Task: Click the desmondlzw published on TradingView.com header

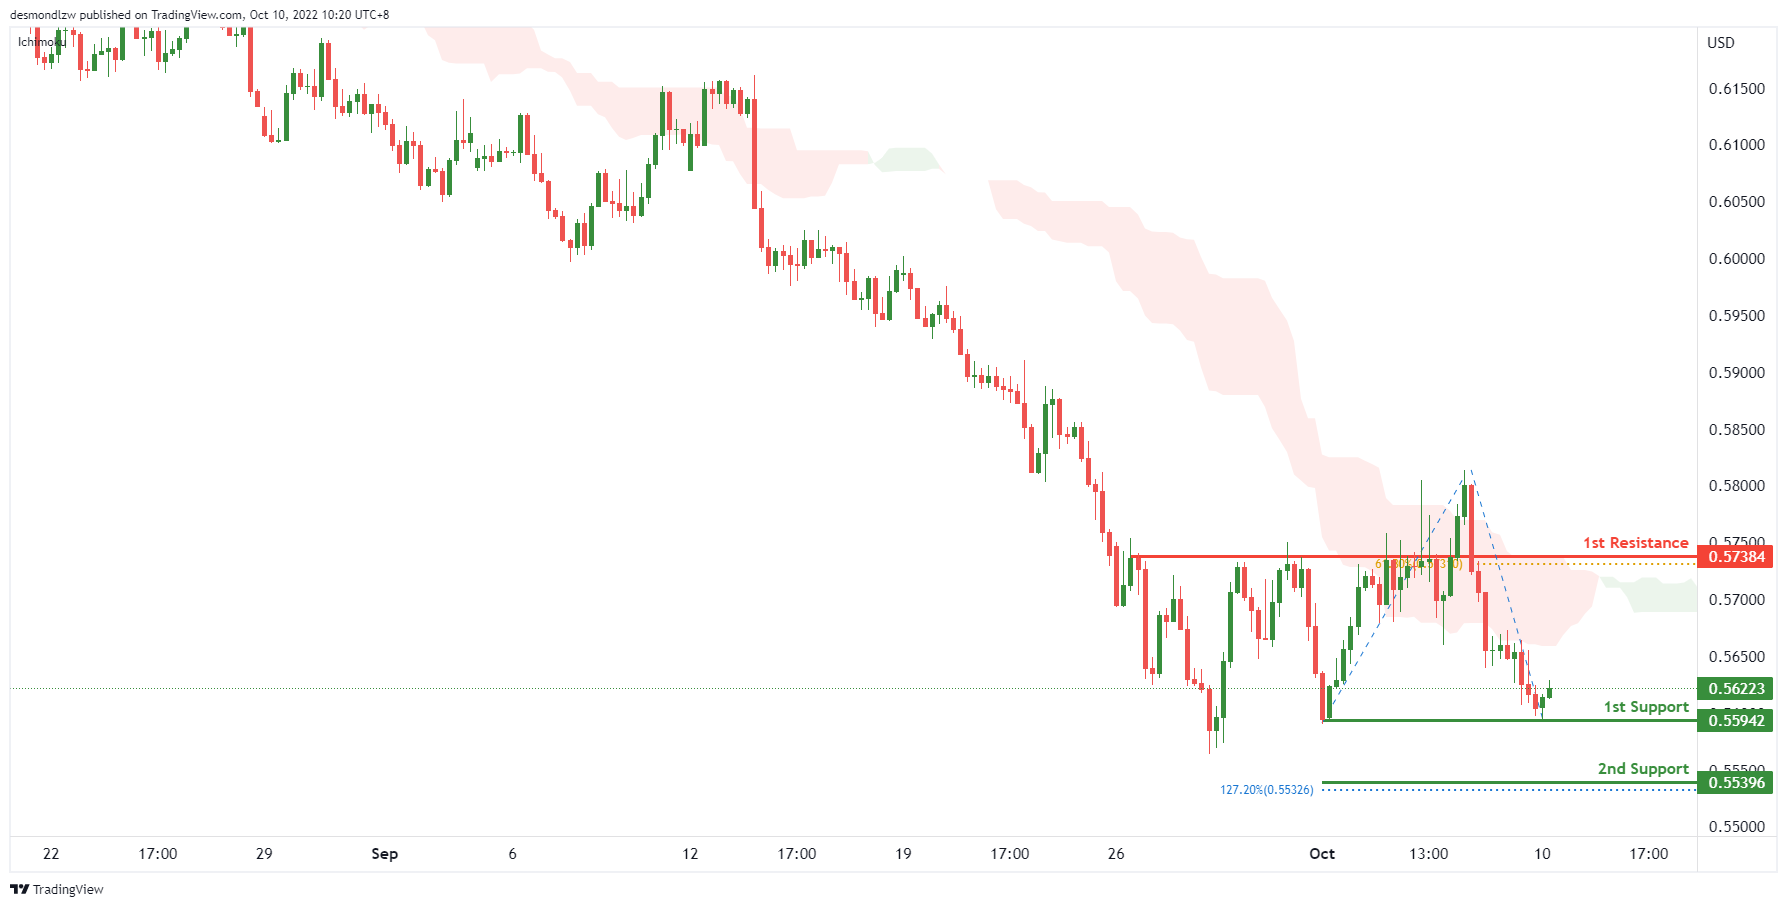Action: (199, 15)
